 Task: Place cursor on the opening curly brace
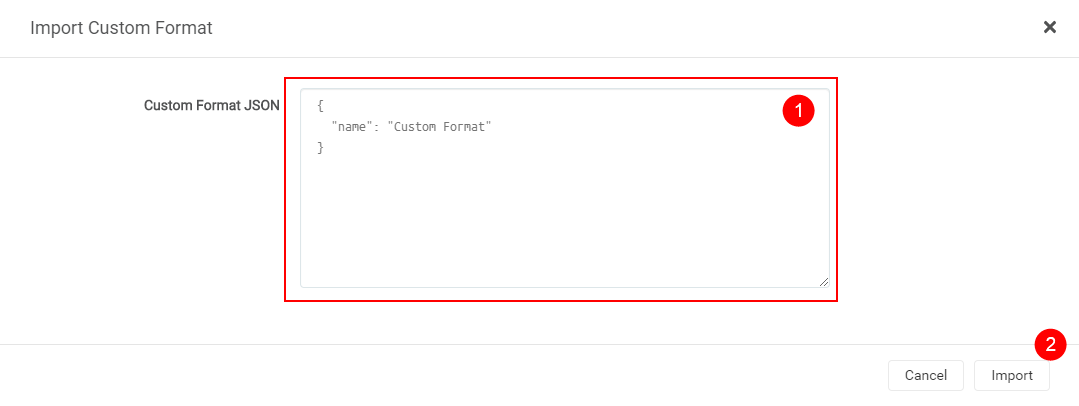pyautogui.click(x=320, y=105)
